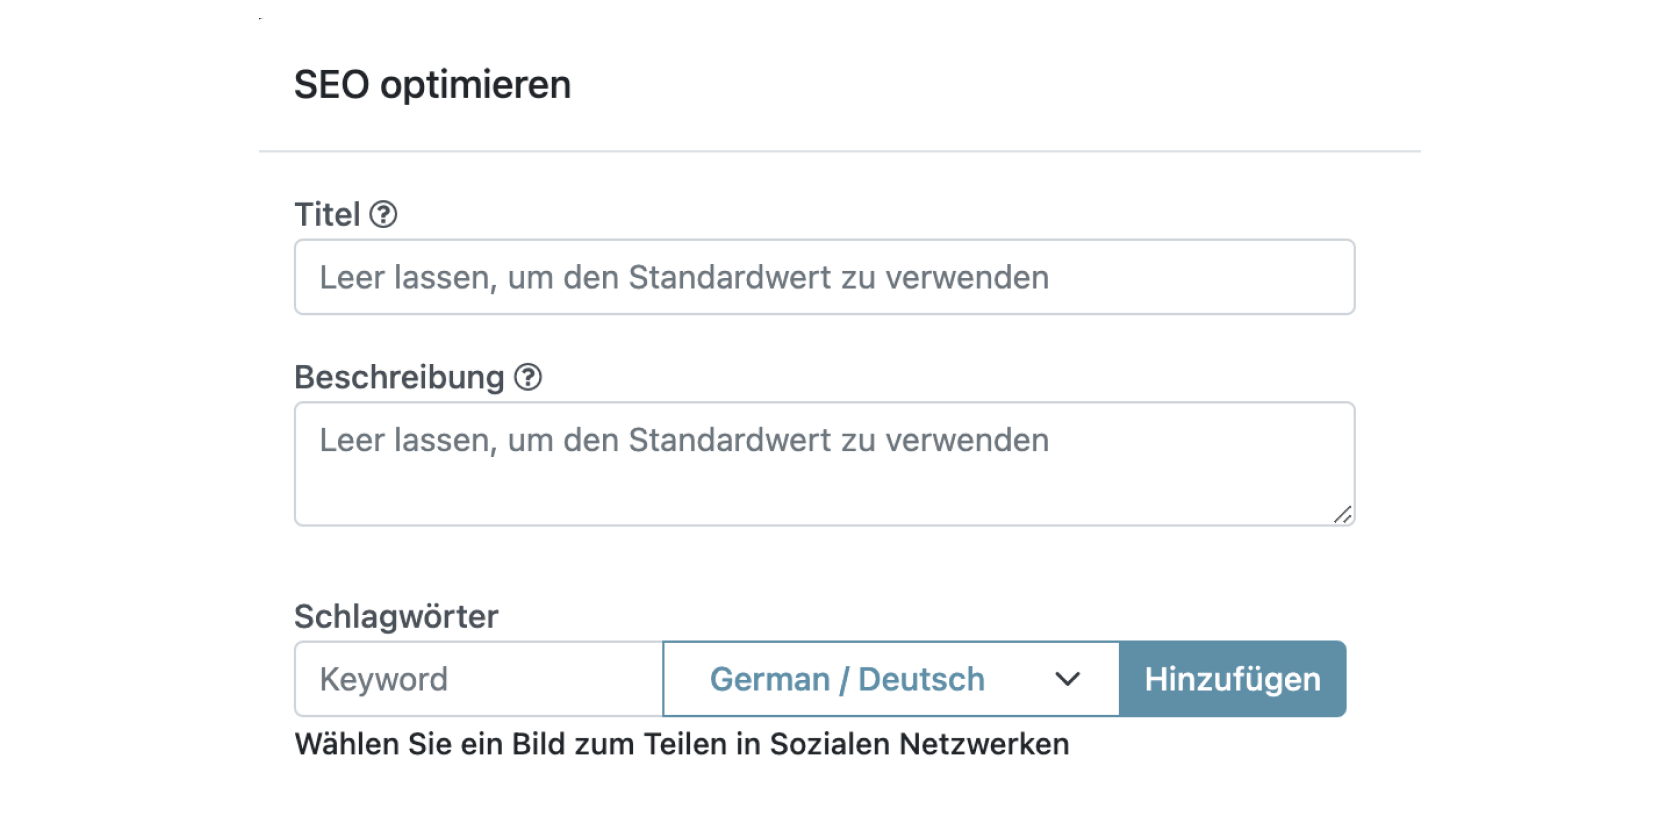Click the placeholder text in Titel field
Image resolution: width=1680 pixels, height=830 pixels.
[684, 277]
